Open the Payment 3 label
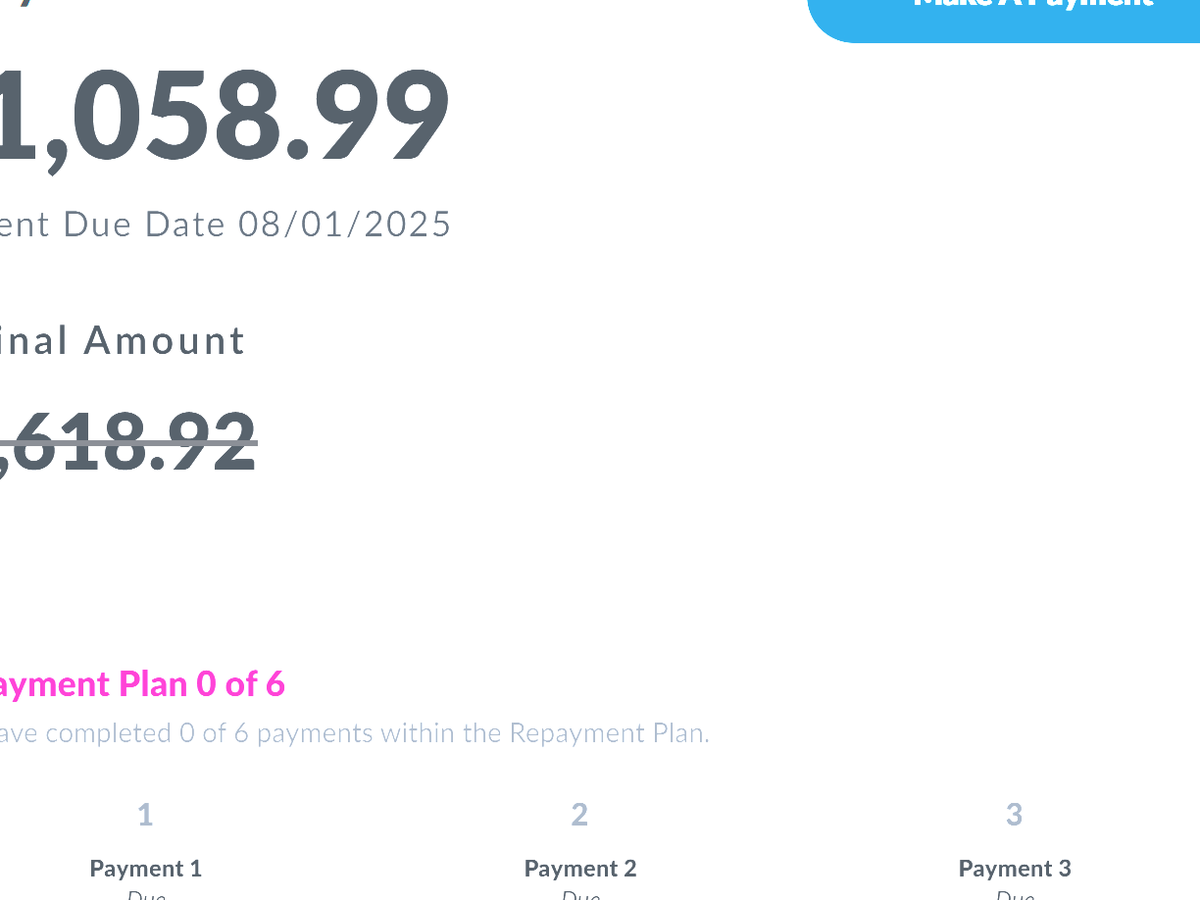The image size is (1200, 900). coord(1014,868)
